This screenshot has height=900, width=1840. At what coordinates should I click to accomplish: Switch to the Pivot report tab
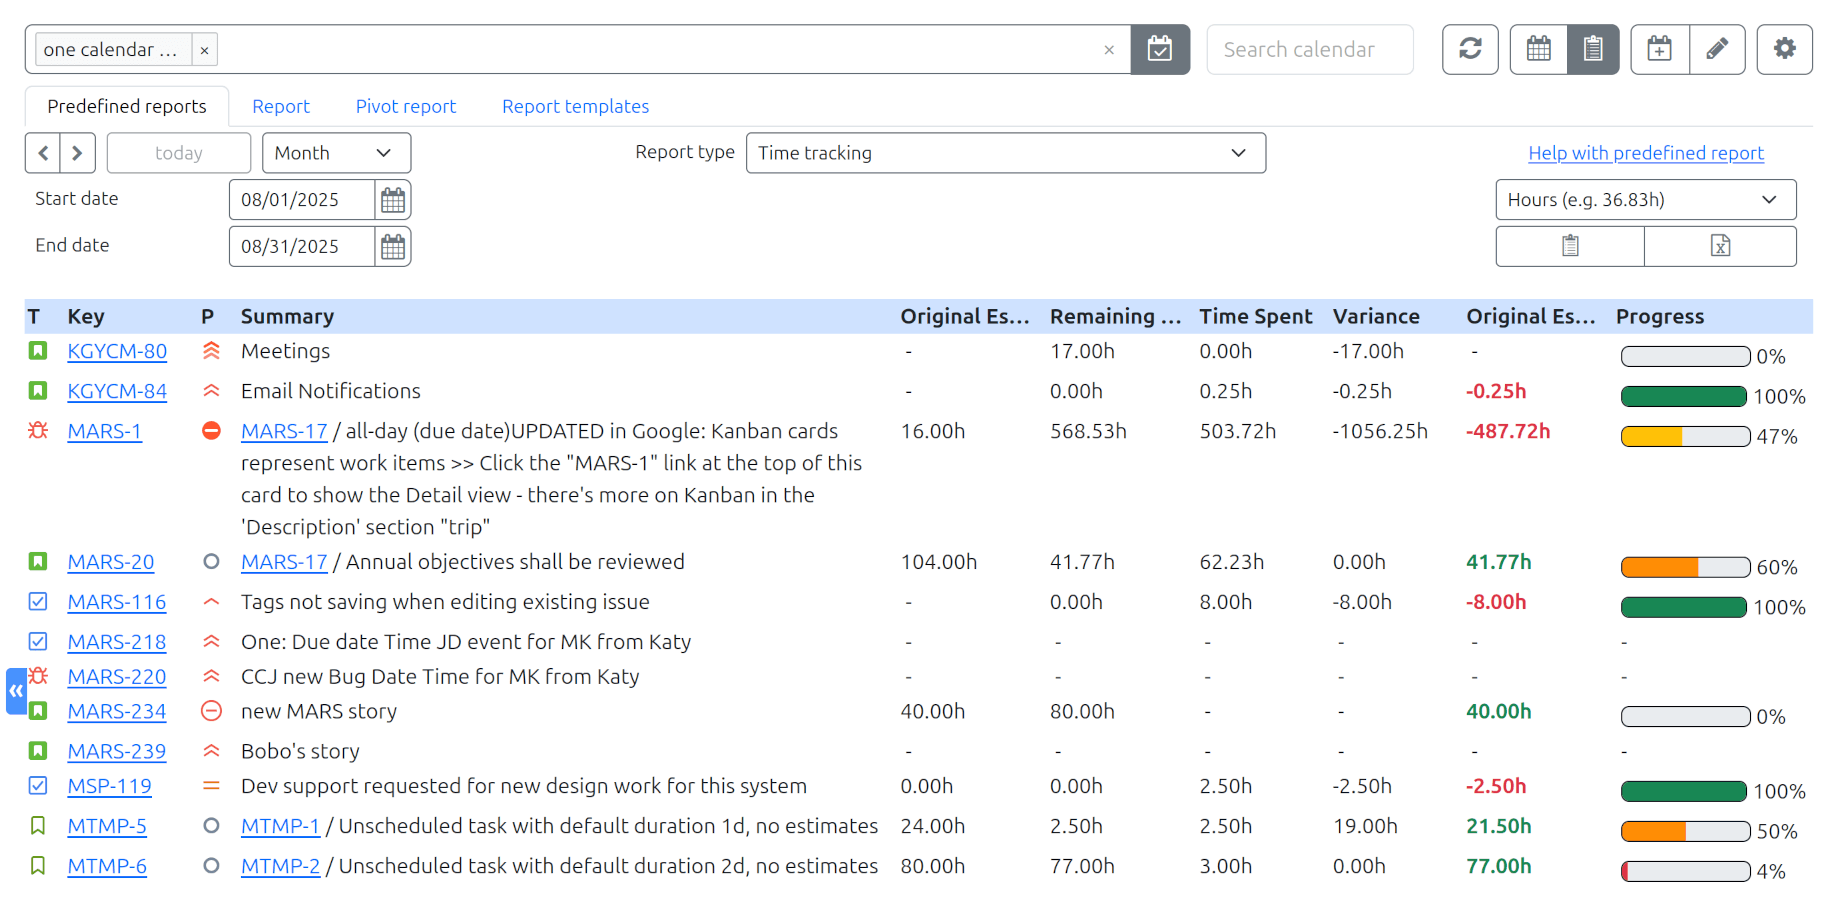[405, 106]
